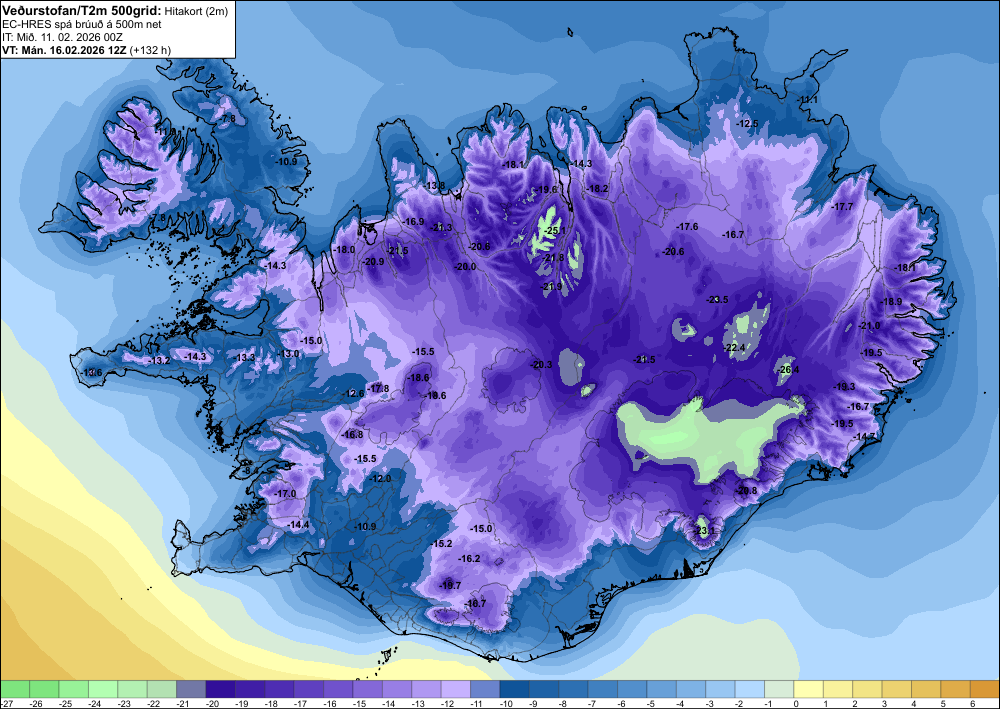Click the '-27' legend scale label

coord(6,704)
